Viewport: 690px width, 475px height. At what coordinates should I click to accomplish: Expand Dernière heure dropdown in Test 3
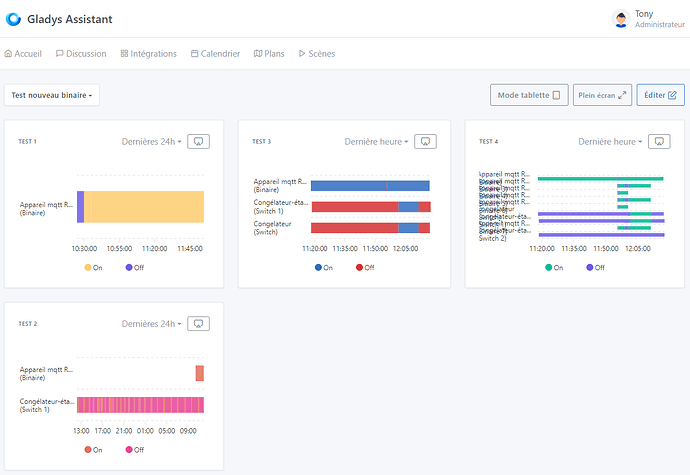pos(376,142)
